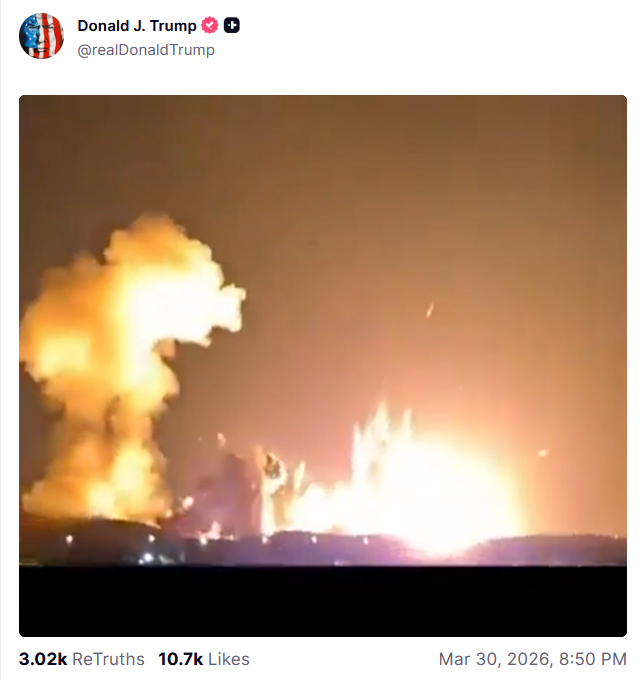Select the word Likes under the post
The image size is (641, 681).
click(x=229, y=659)
